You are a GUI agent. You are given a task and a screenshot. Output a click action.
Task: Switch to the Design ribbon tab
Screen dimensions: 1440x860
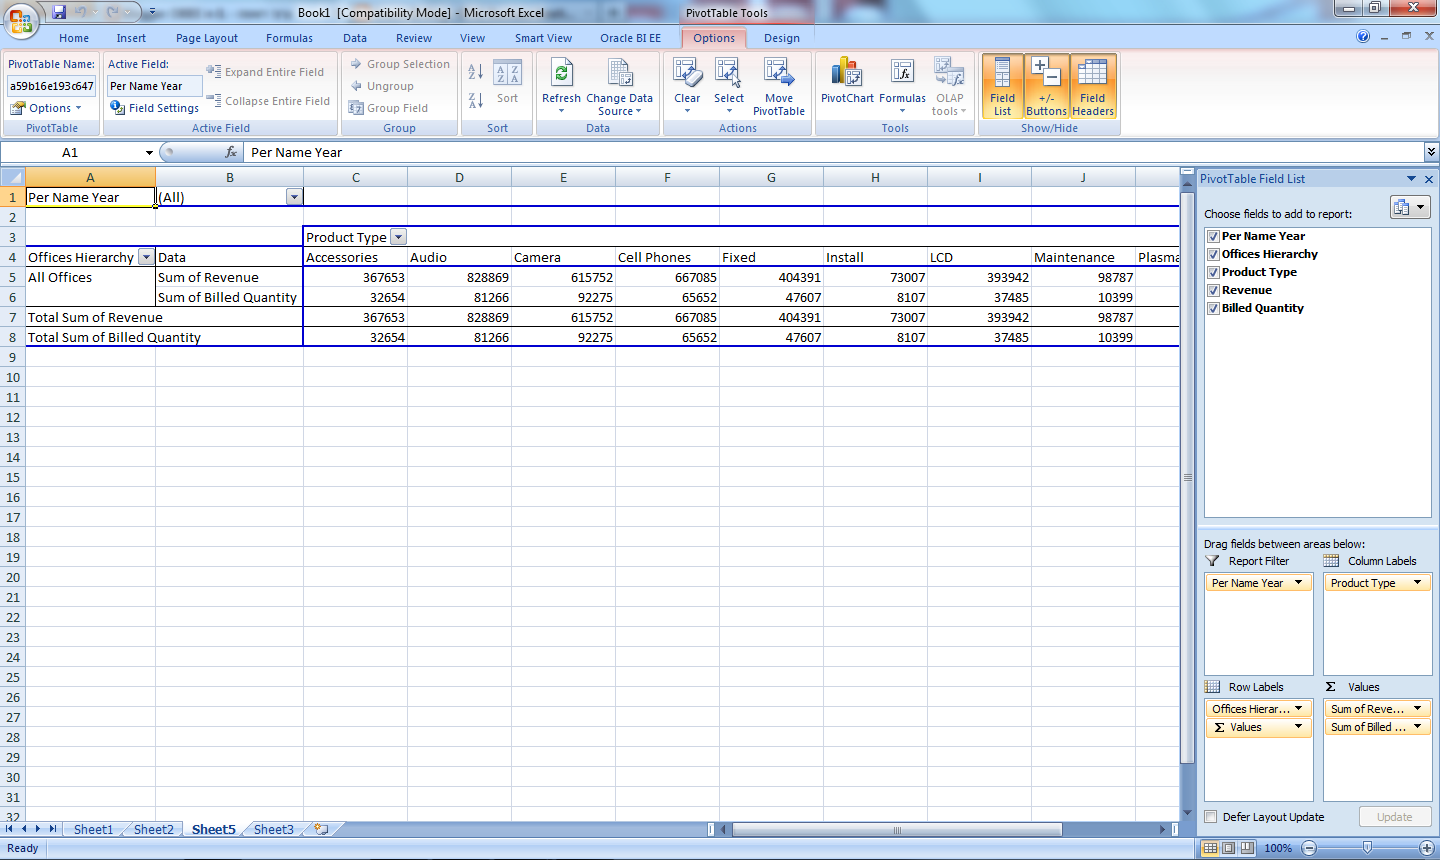[x=781, y=38]
